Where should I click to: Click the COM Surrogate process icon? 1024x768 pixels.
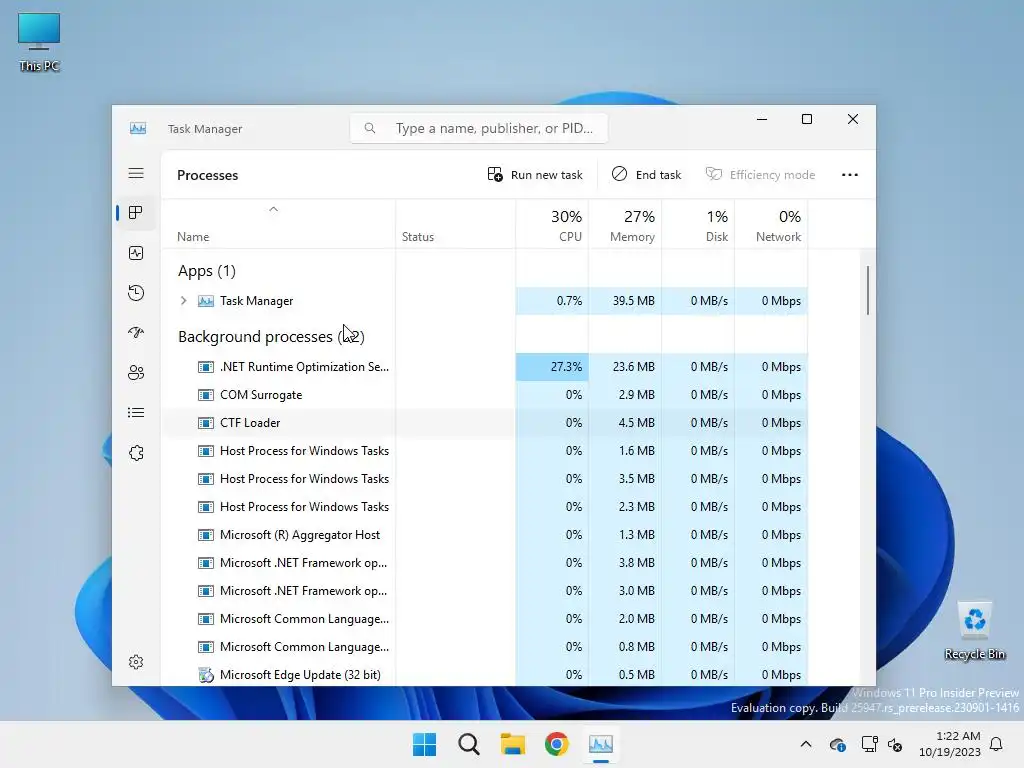tap(206, 395)
